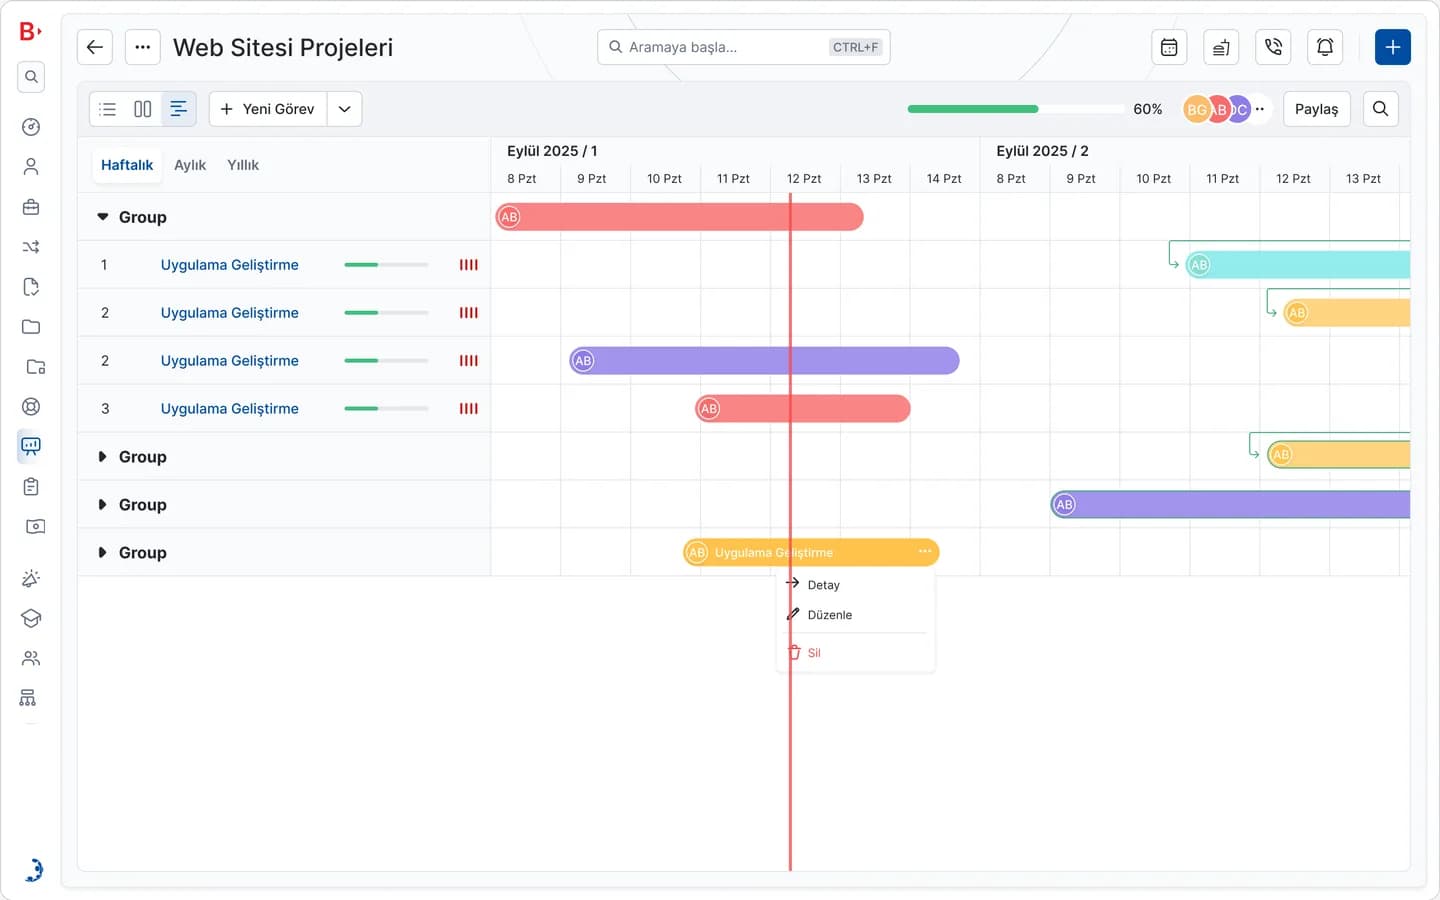Click the phone call icon
Image resolution: width=1440 pixels, height=900 pixels.
1273,47
